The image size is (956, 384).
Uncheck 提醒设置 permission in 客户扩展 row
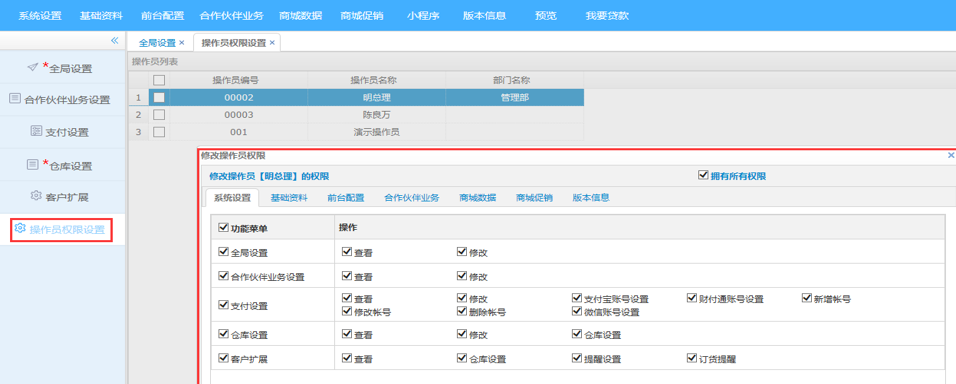pos(577,358)
